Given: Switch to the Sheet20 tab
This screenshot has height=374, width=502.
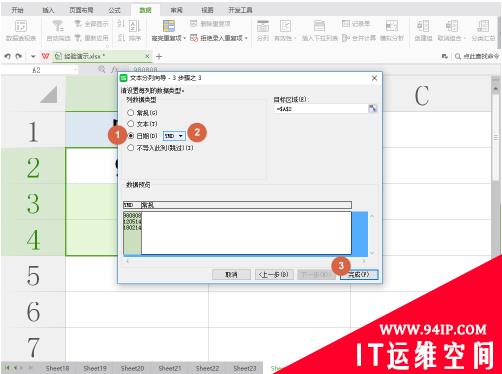Looking at the screenshot, I should [132, 368].
